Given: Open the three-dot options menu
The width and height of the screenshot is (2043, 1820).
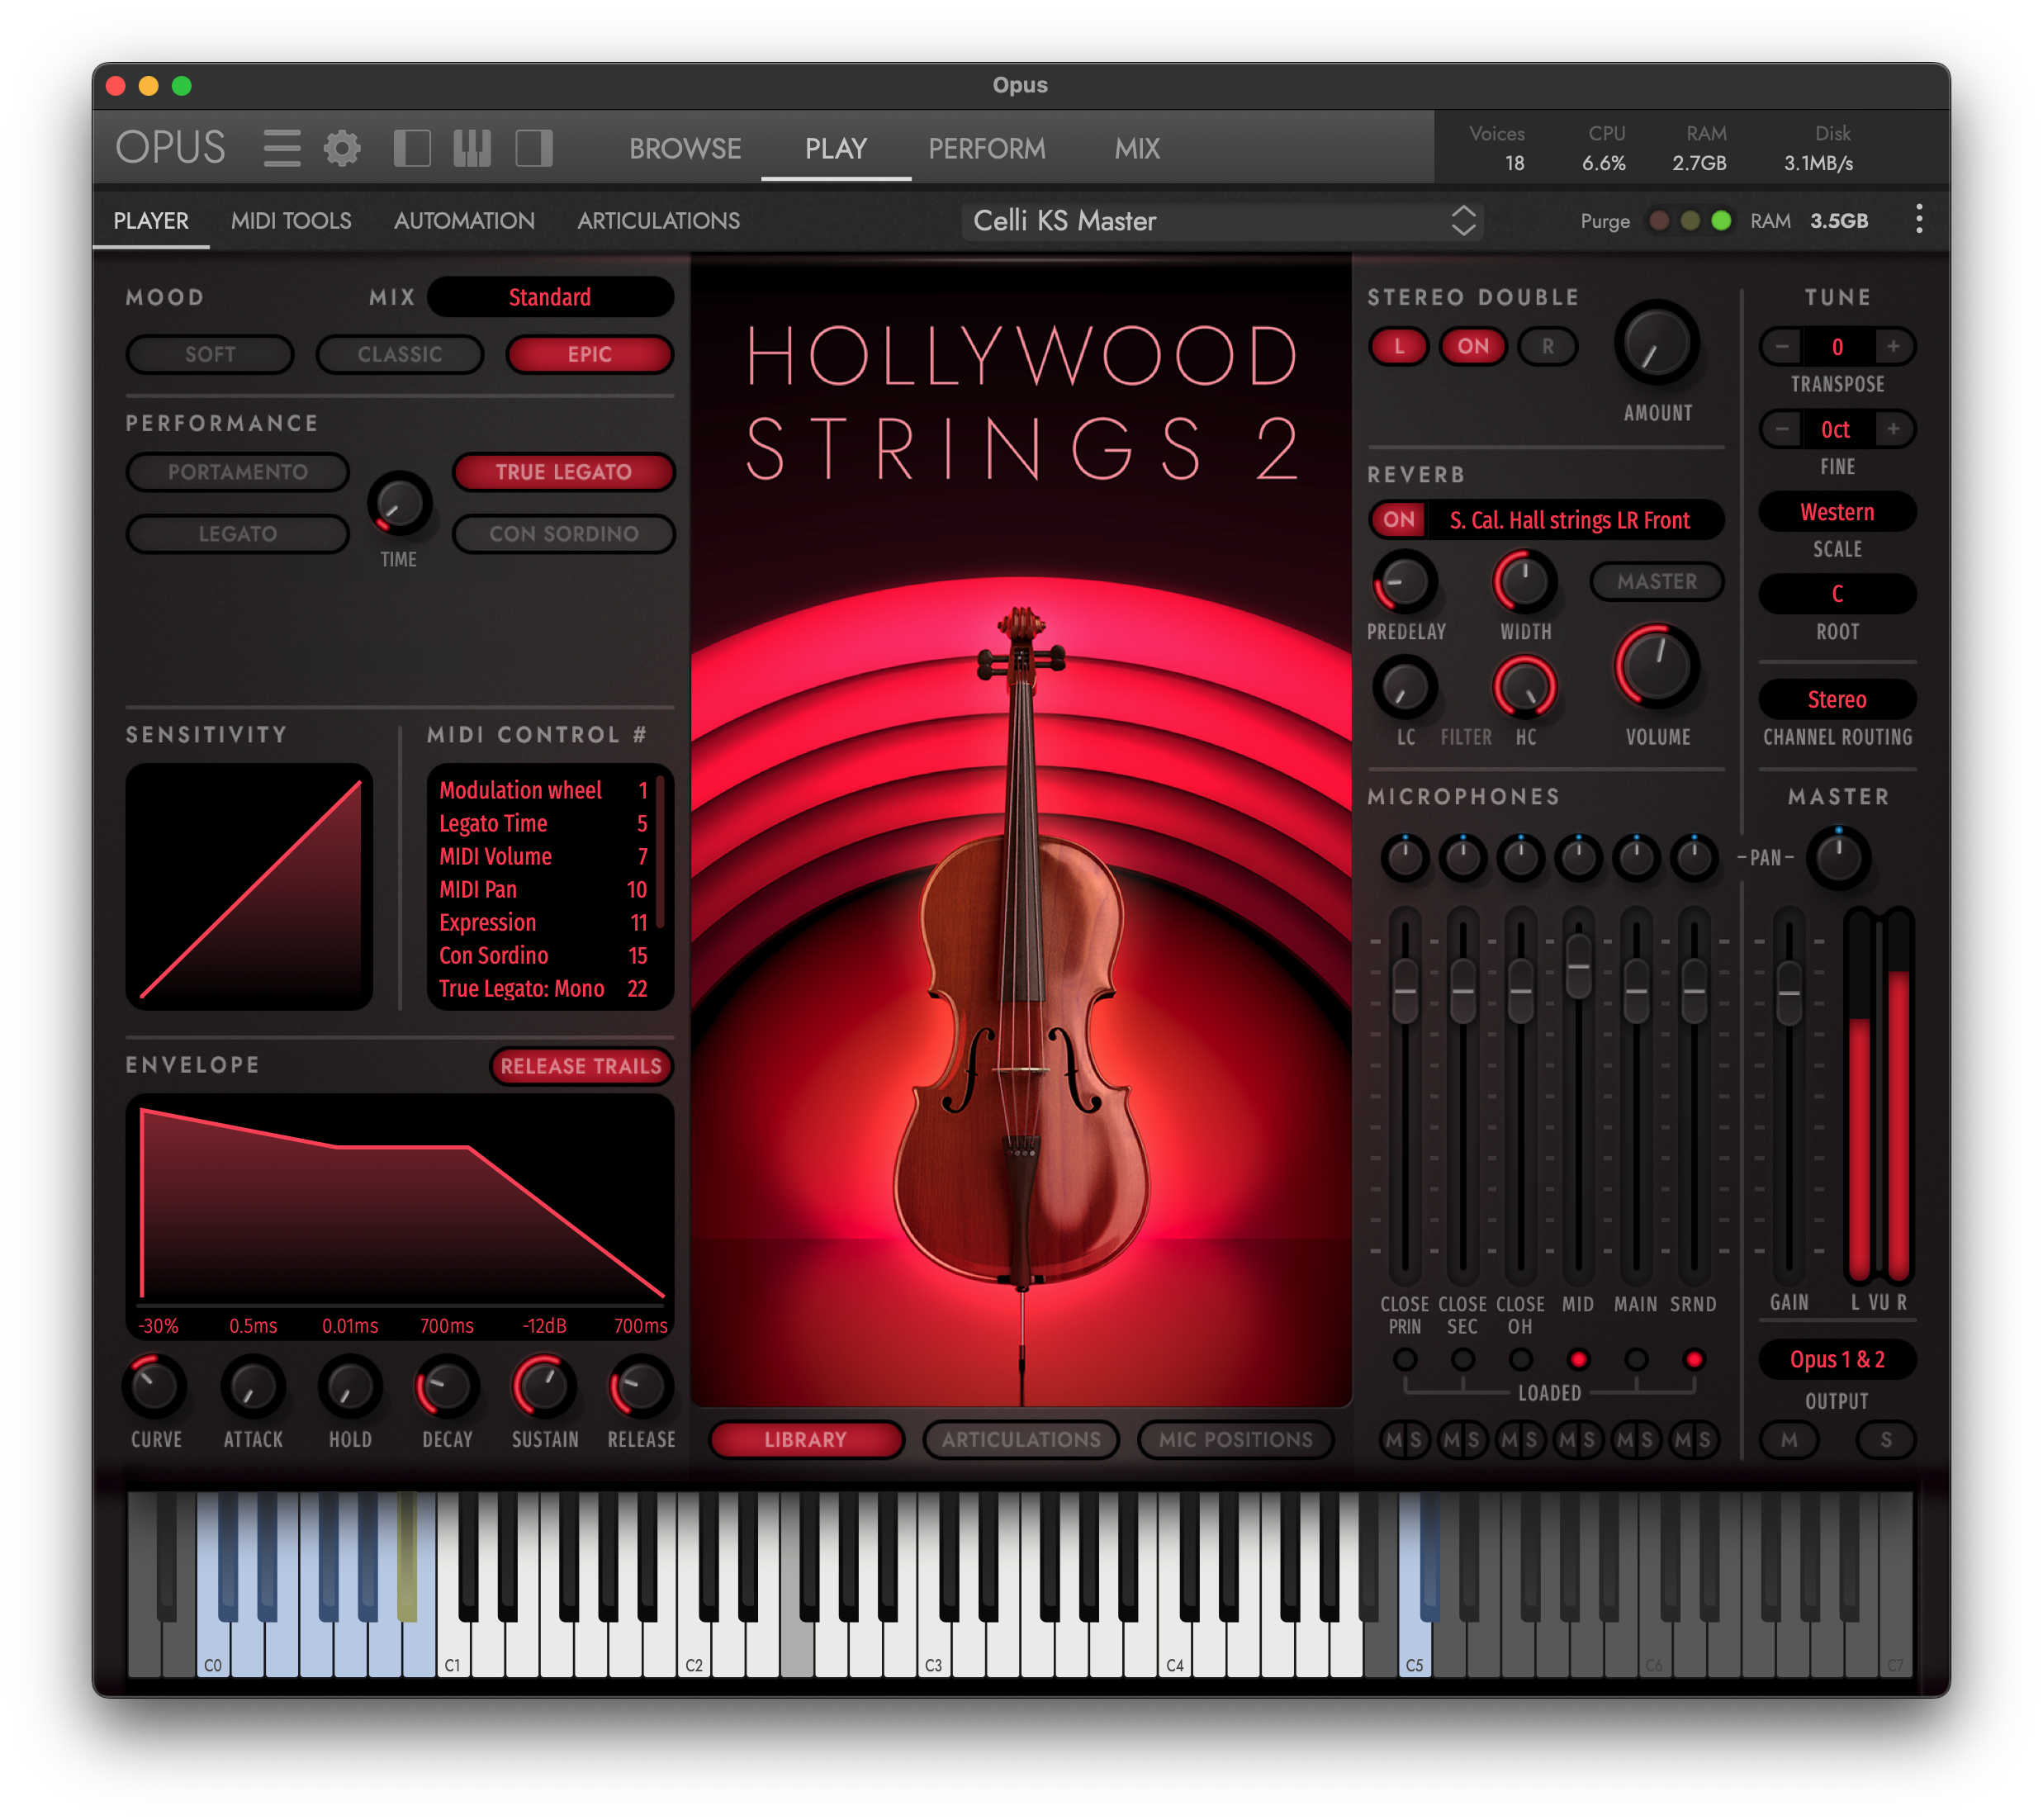Looking at the screenshot, I should click(1918, 219).
